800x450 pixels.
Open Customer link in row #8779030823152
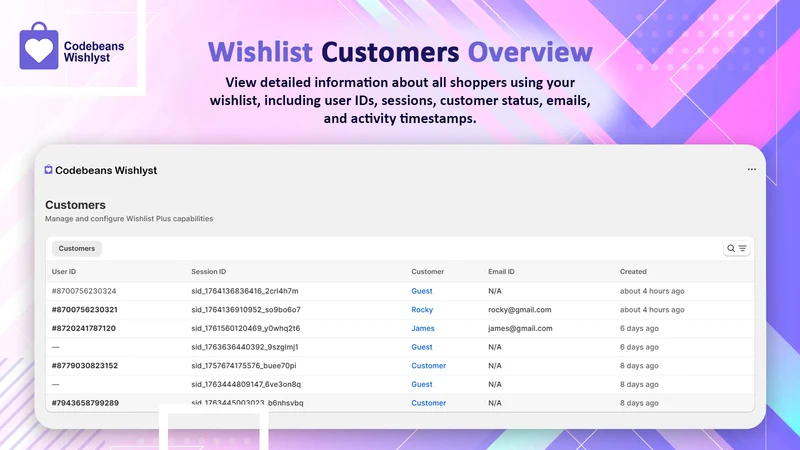point(429,365)
